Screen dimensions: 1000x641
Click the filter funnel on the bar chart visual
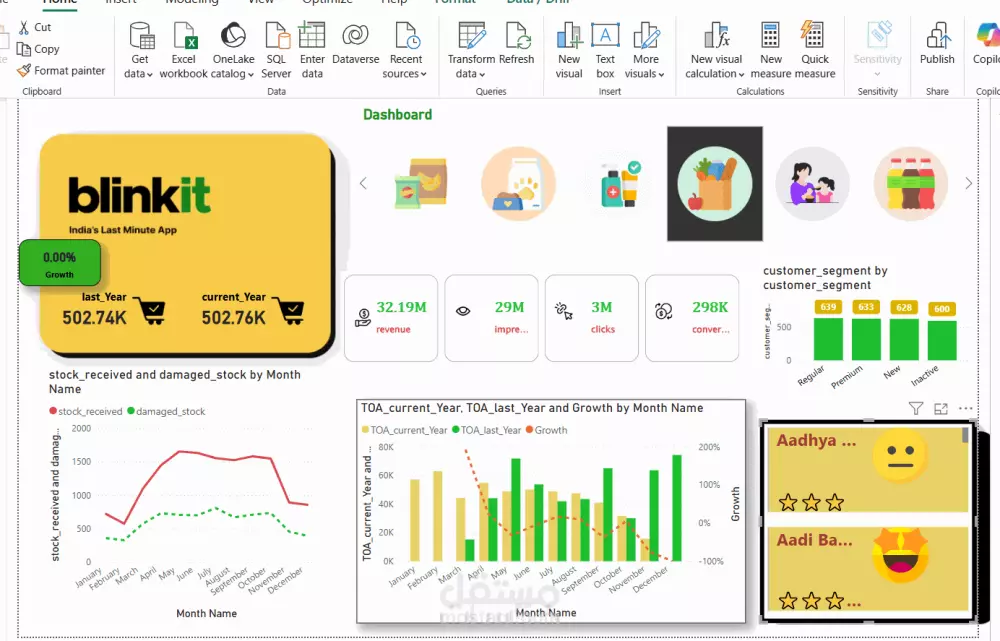click(x=915, y=408)
